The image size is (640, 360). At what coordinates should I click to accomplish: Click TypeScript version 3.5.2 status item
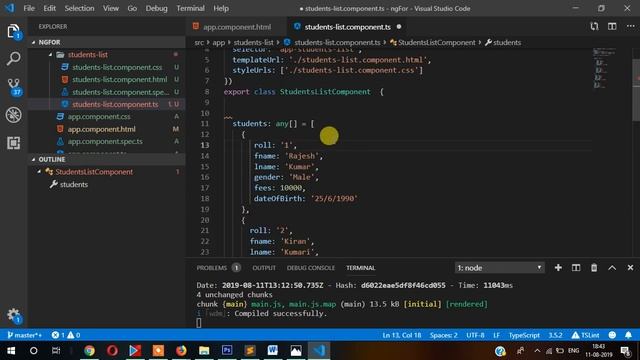coord(555,335)
